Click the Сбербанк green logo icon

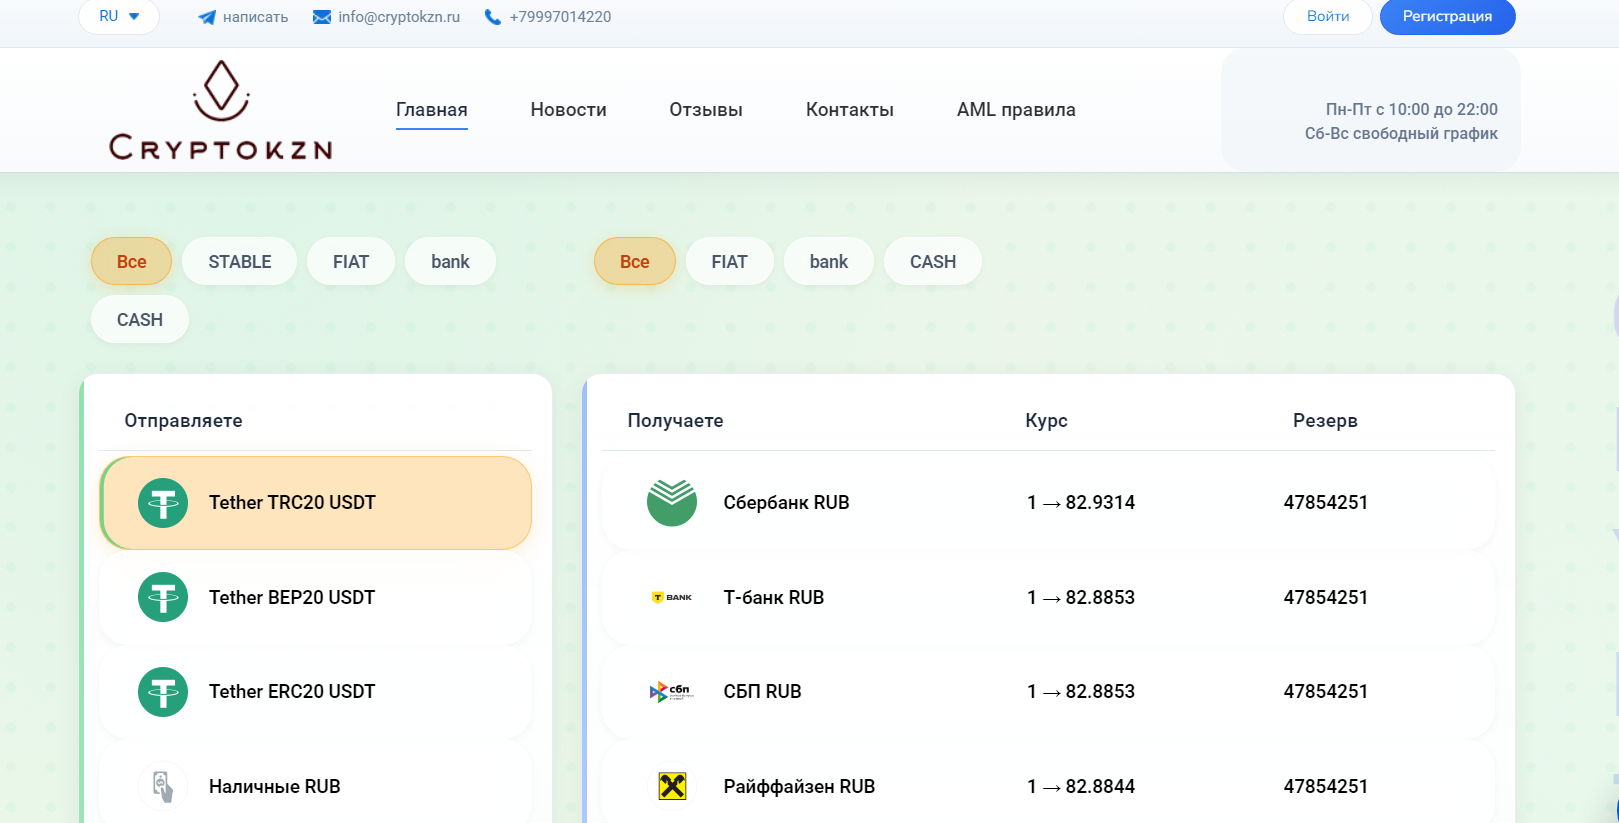coord(672,502)
